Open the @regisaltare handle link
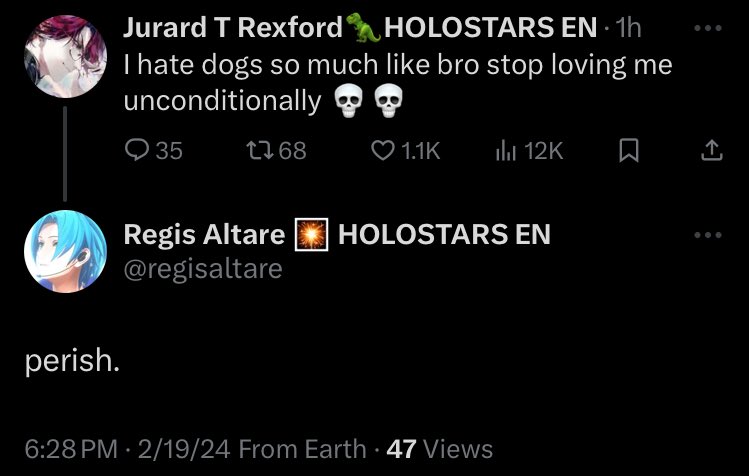 point(203,269)
